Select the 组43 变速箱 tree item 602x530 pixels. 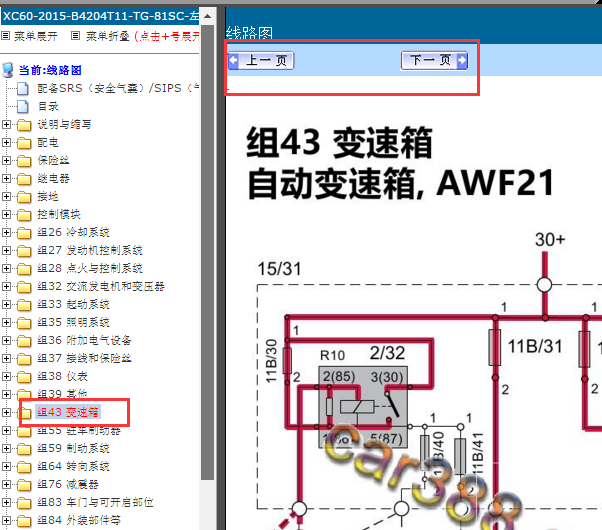pyautogui.click(x=68, y=412)
